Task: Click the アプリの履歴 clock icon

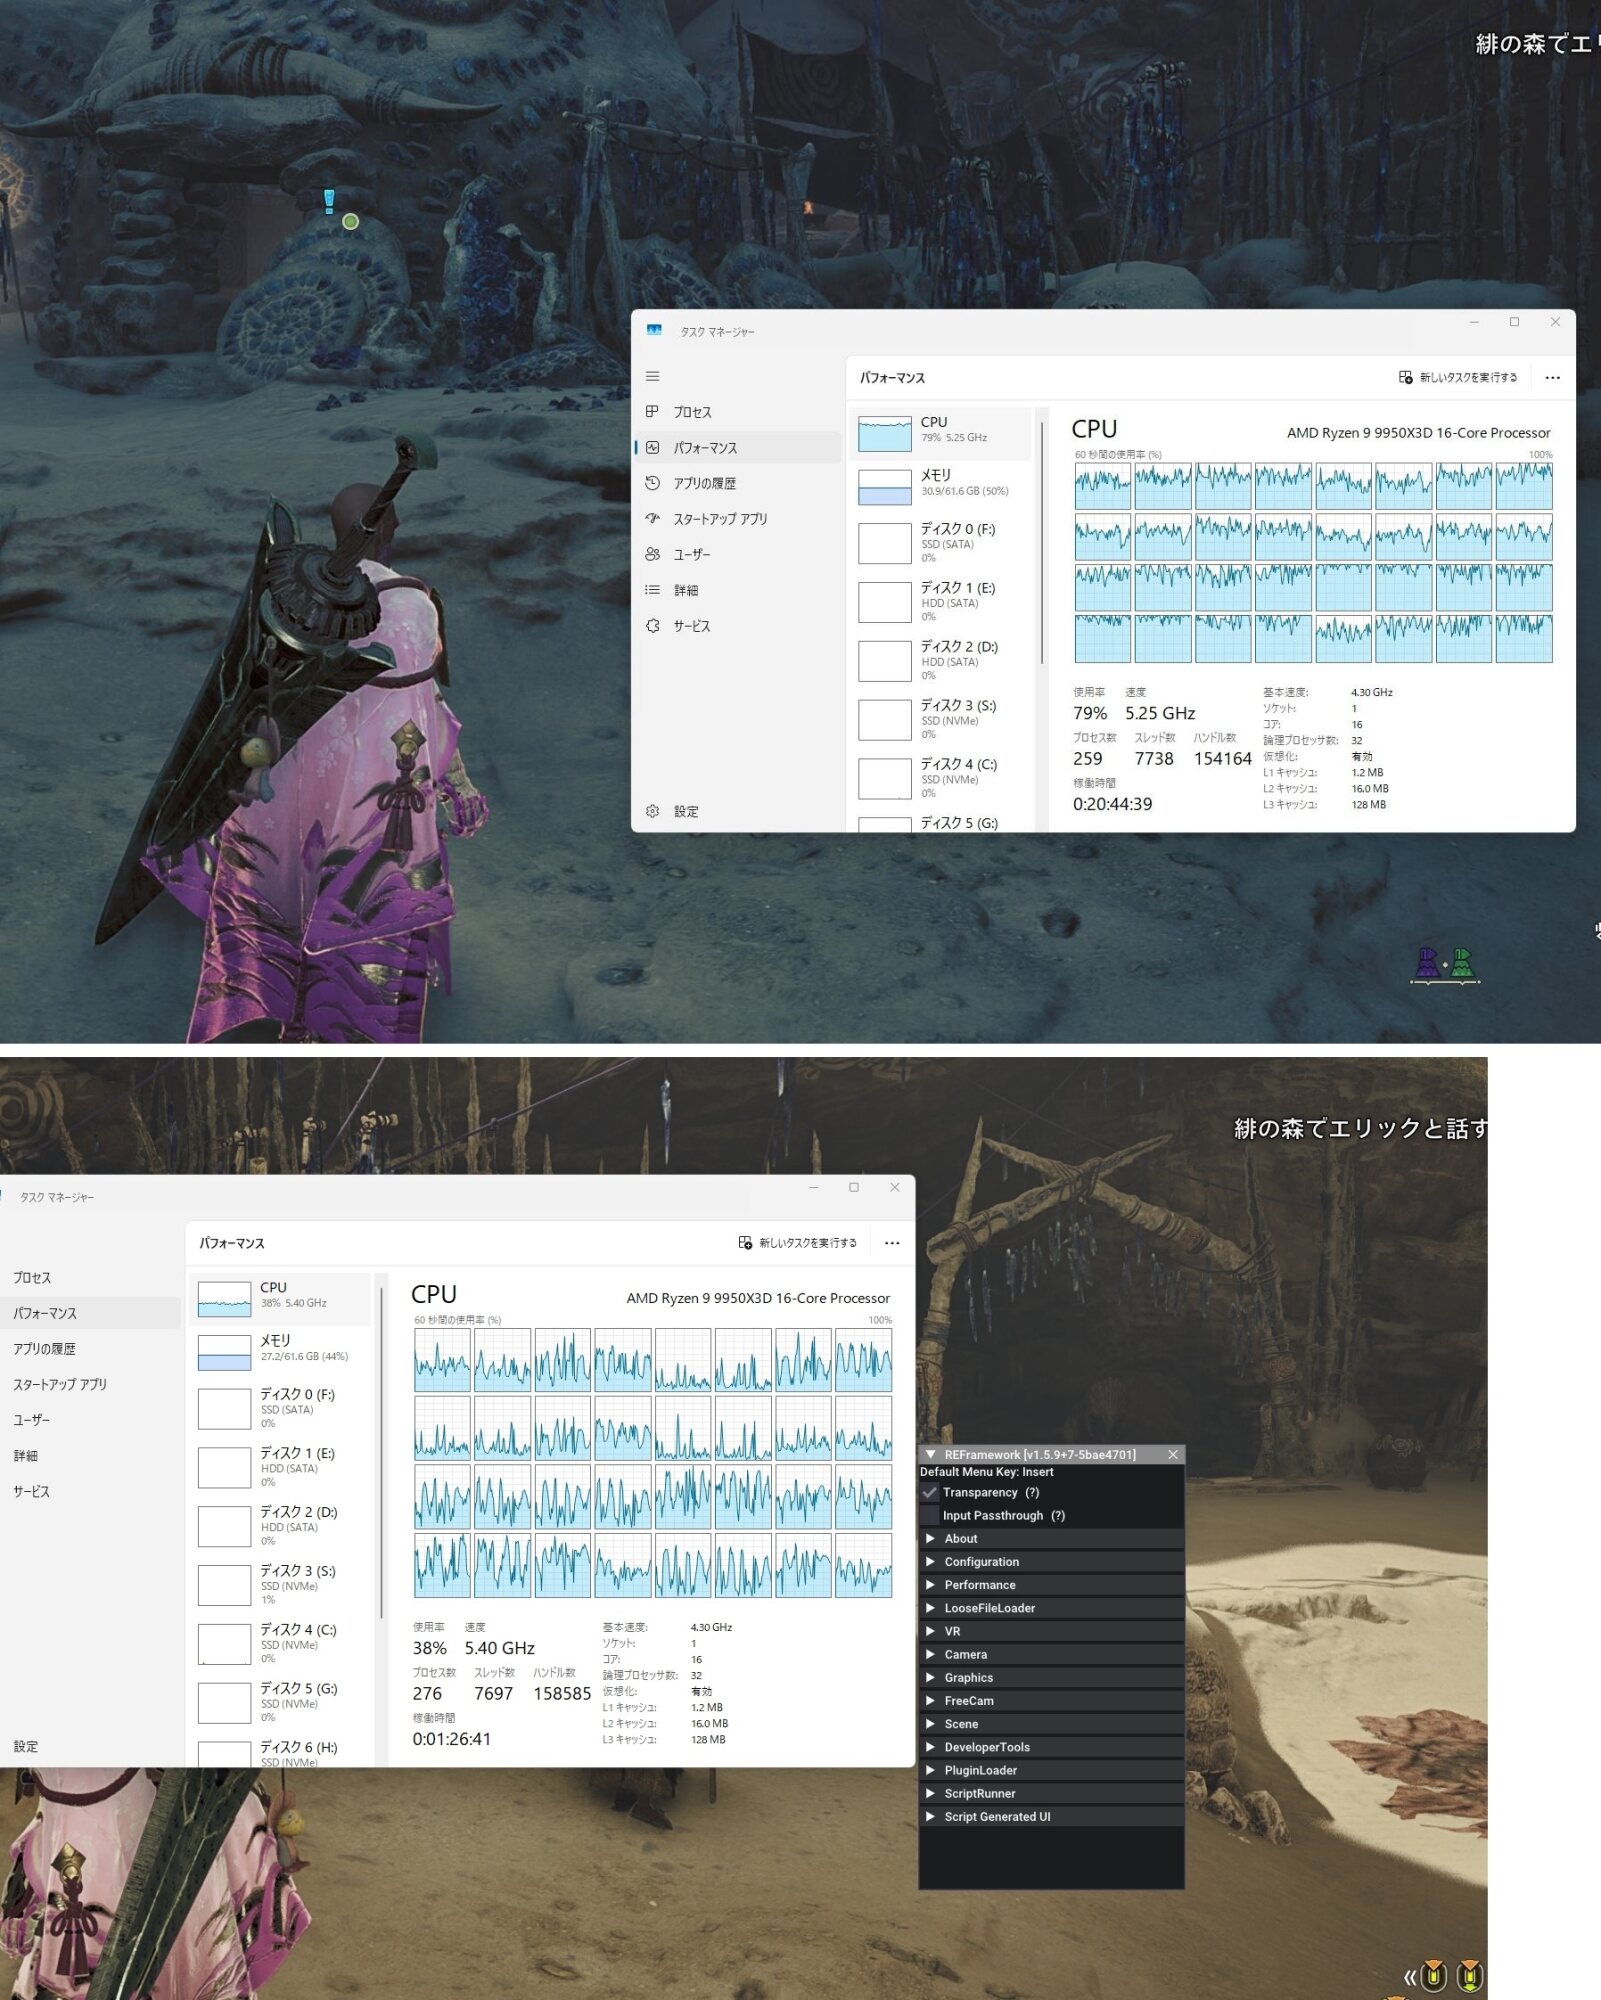Action: (x=652, y=483)
